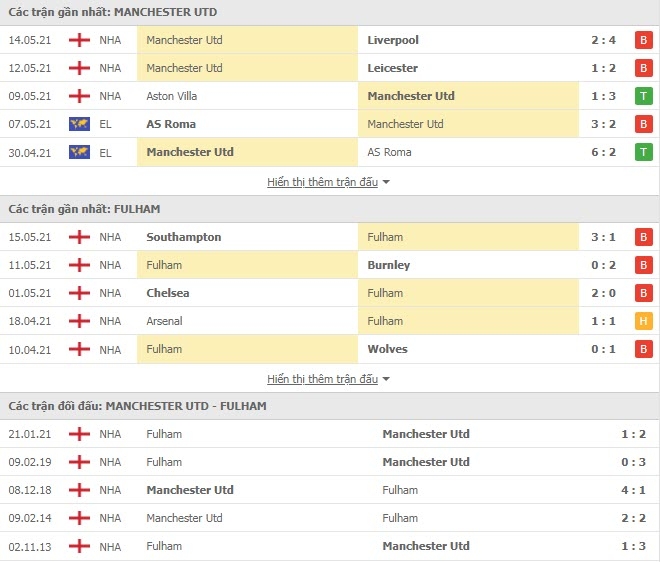The height and width of the screenshot is (562, 660).
Task: Click green T badge on Aston Villa match
Action: pos(644,96)
